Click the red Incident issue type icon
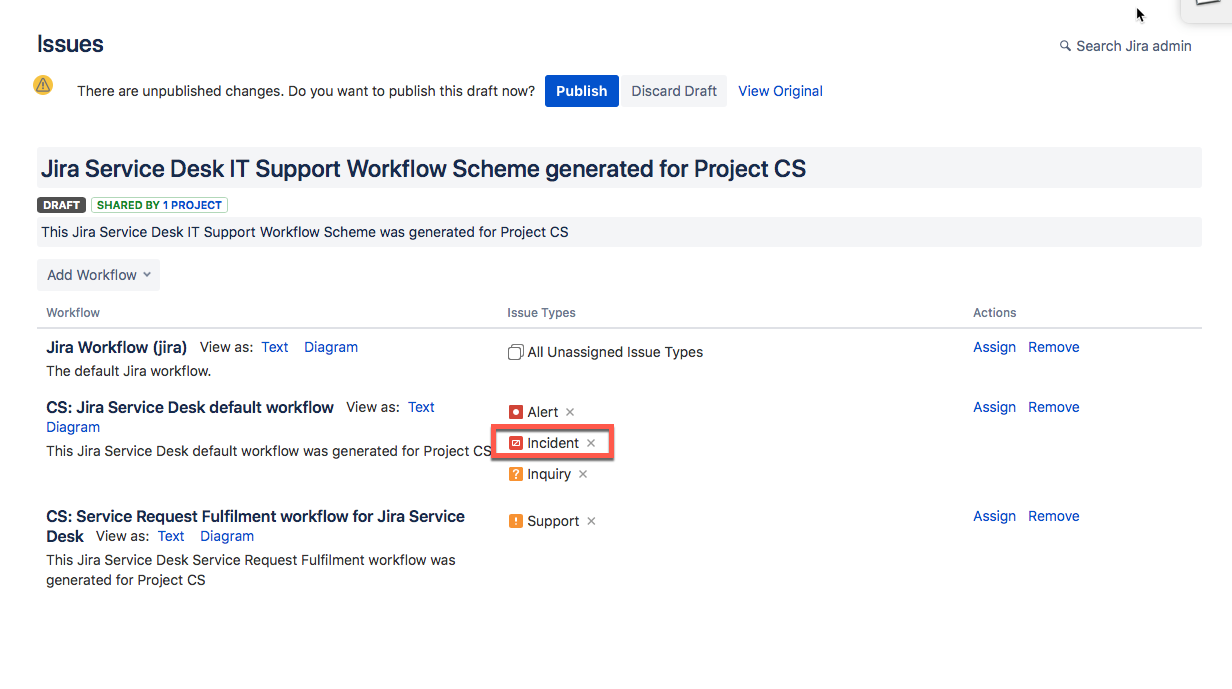This screenshot has height=689, width=1232. click(516, 443)
